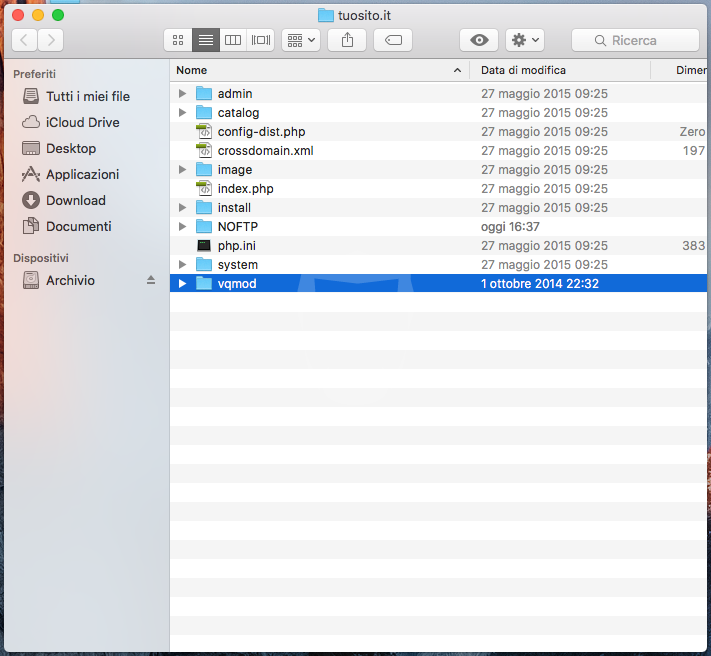711x656 pixels.
Task: Select the index.php file name
Action: point(246,189)
